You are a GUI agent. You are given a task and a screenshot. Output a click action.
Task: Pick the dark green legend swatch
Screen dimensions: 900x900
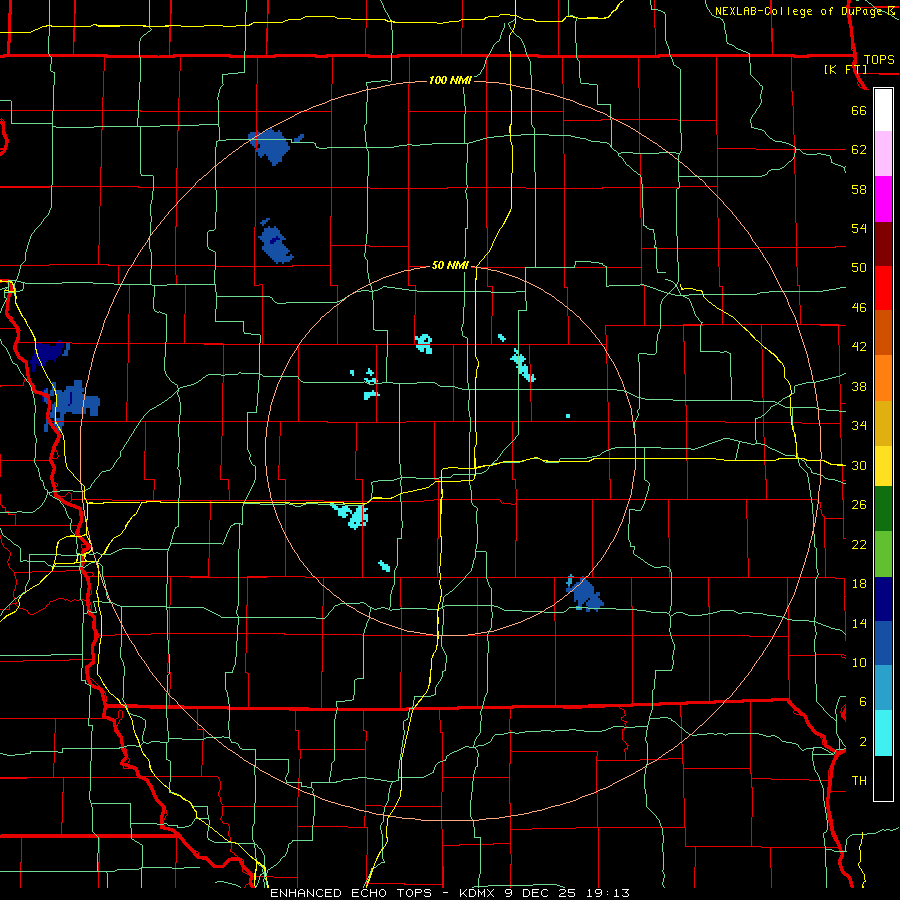click(883, 509)
